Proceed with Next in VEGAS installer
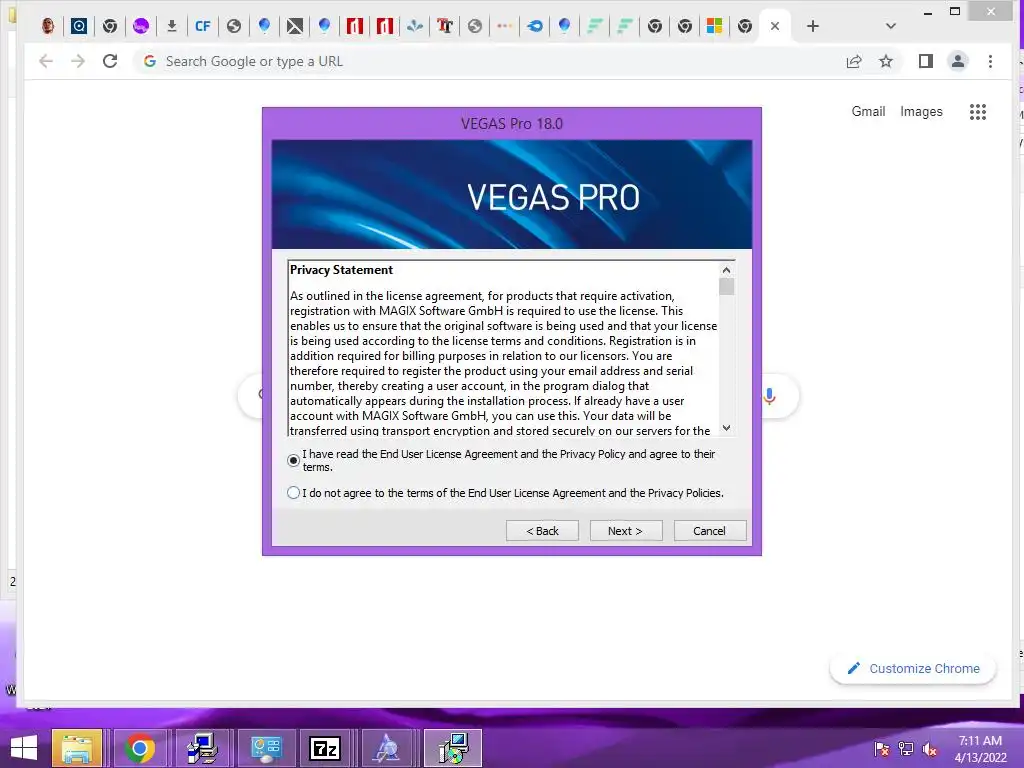The height and width of the screenshot is (768, 1024). [626, 531]
